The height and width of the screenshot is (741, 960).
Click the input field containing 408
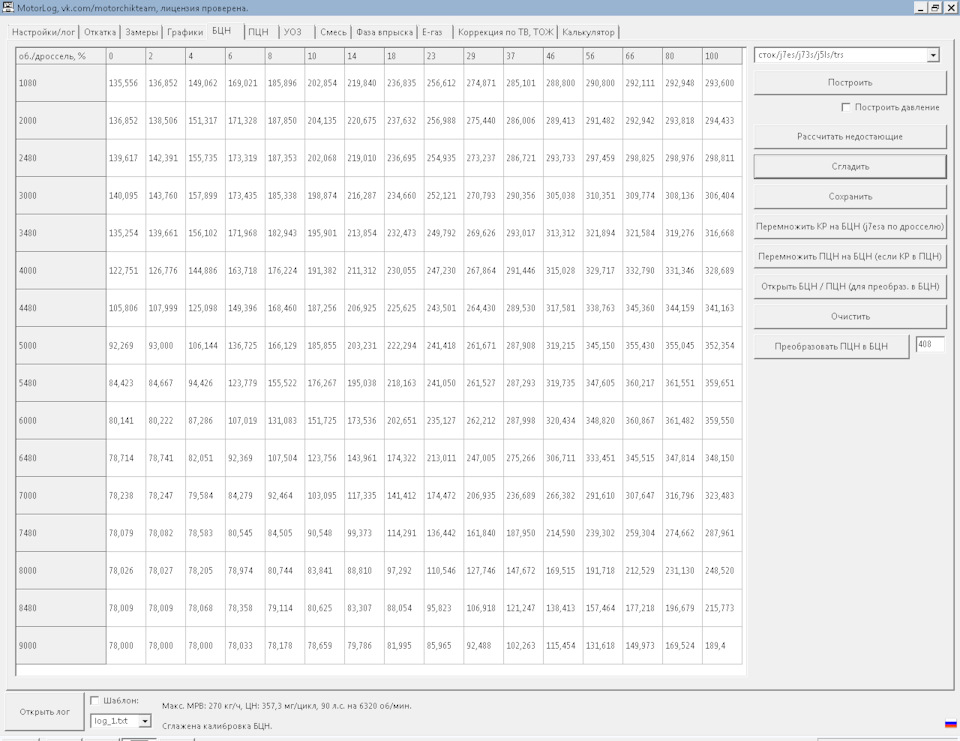930,345
